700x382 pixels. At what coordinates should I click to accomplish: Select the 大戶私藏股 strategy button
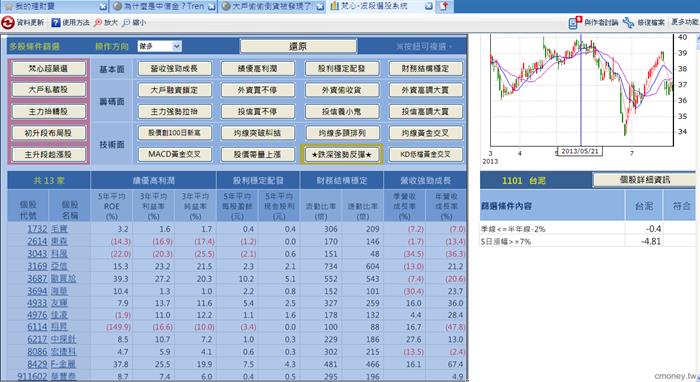pyautogui.click(x=48, y=90)
